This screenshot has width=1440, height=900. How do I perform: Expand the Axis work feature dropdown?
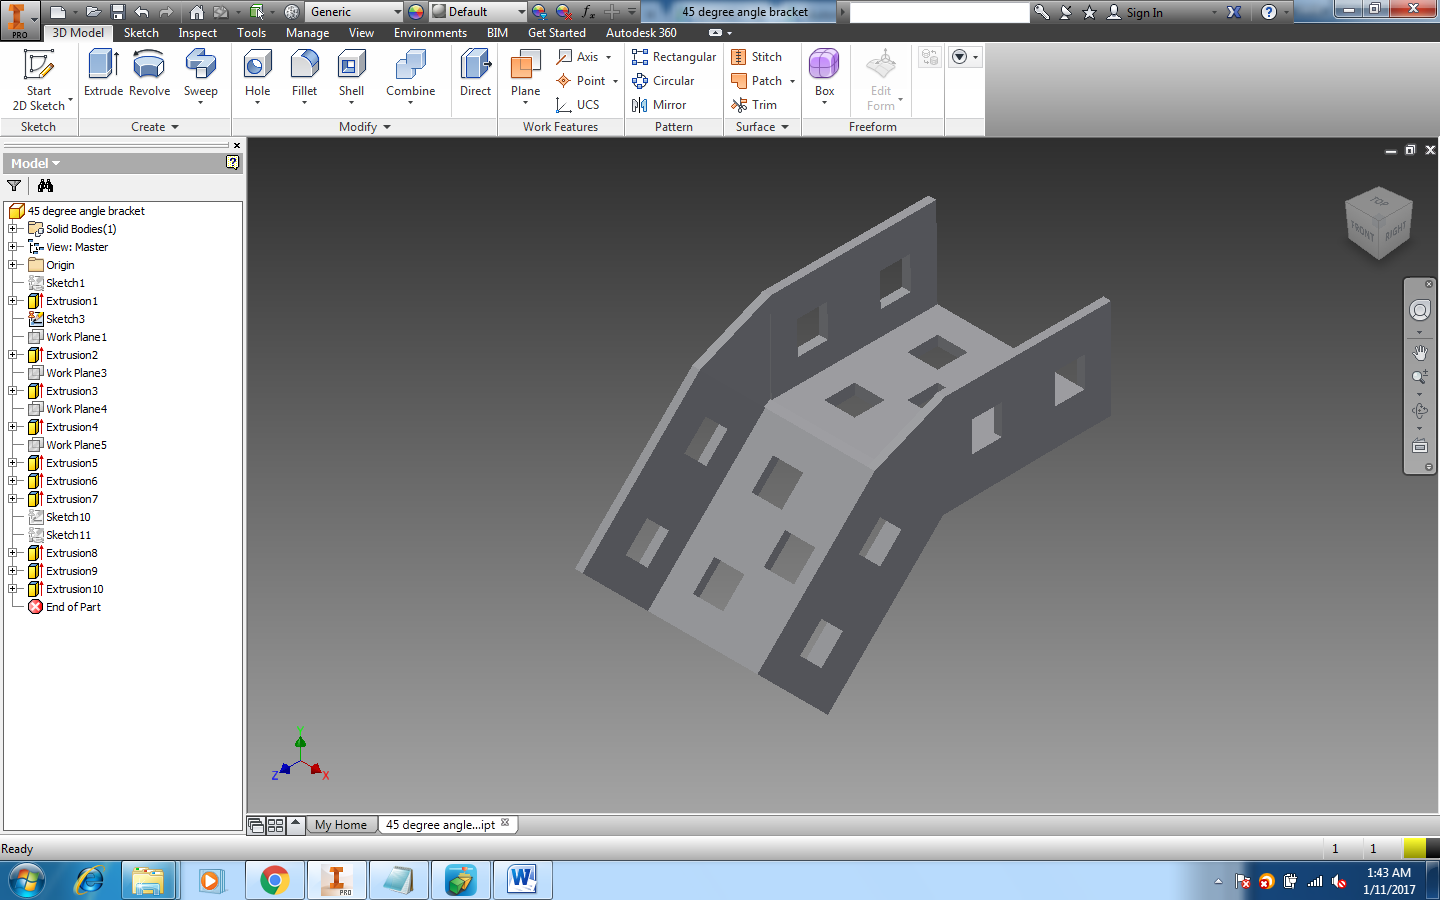[x=606, y=56]
